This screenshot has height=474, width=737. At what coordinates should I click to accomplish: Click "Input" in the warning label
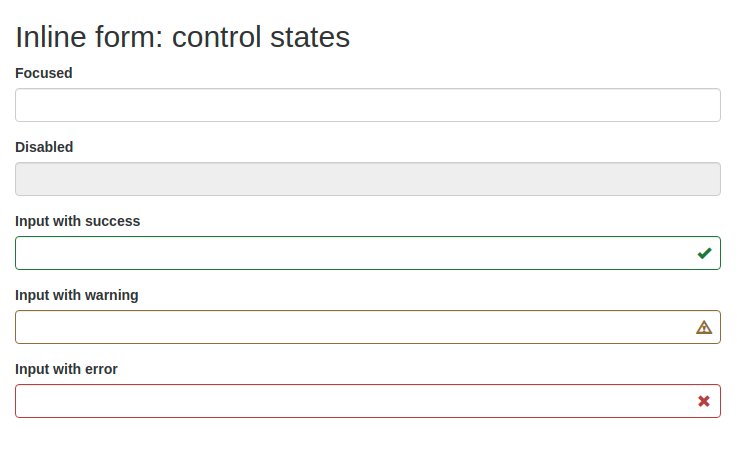33,295
